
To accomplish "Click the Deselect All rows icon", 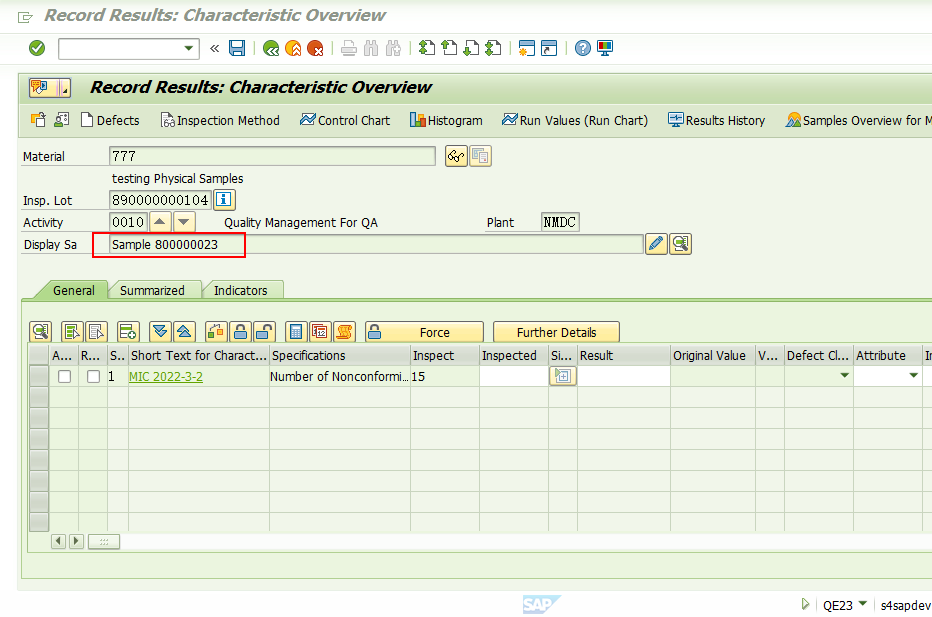I will pyautogui.click(x=96, y=332).
